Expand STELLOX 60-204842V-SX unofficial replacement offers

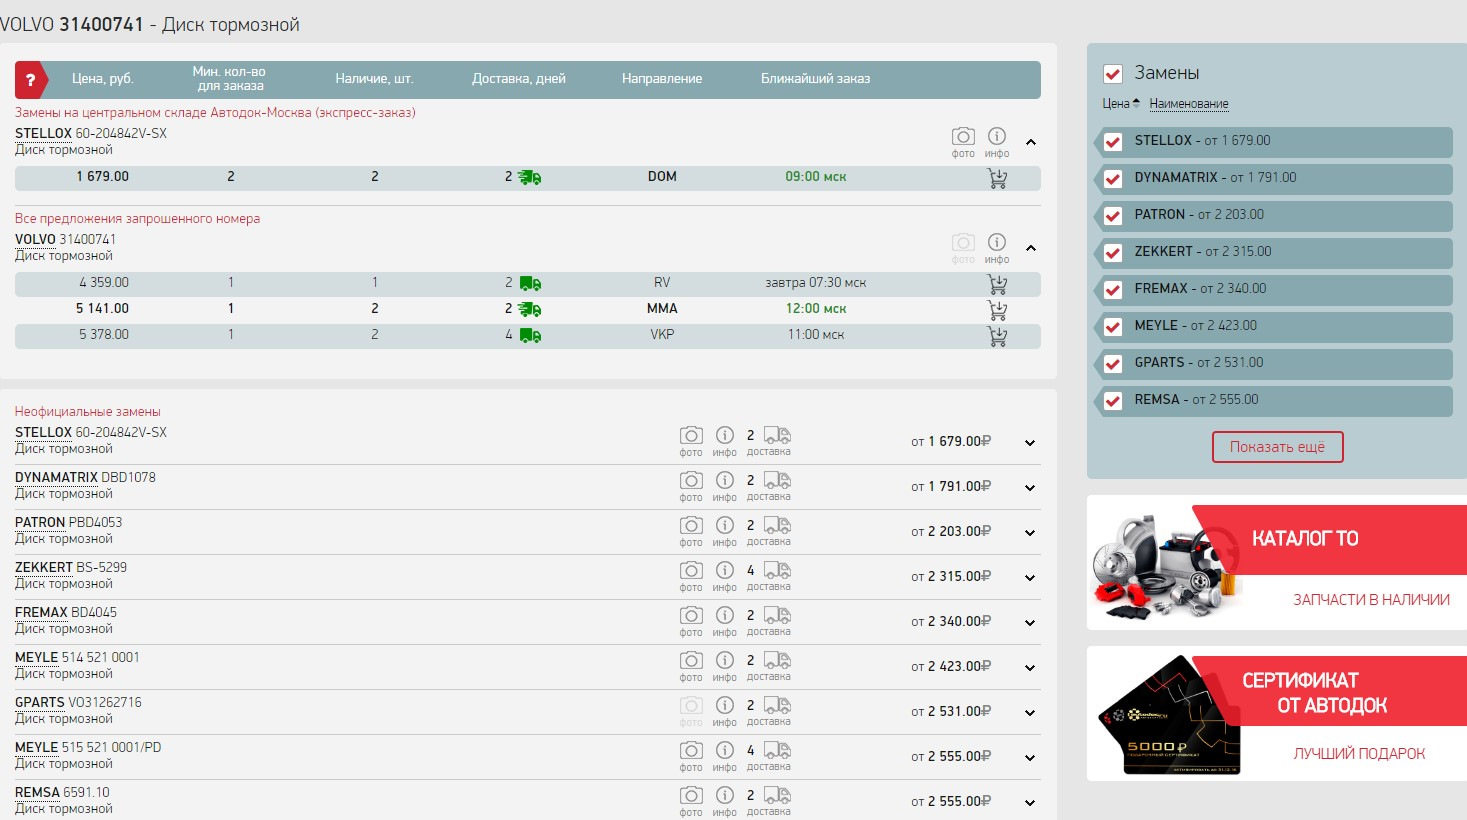pos(1030,443)
